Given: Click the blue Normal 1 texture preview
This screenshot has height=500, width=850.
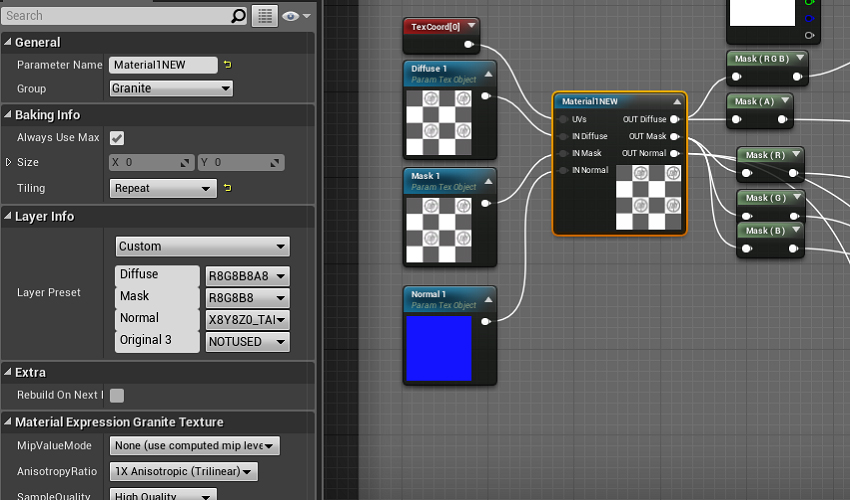Looking at the screenshot, I should [438, 348].
